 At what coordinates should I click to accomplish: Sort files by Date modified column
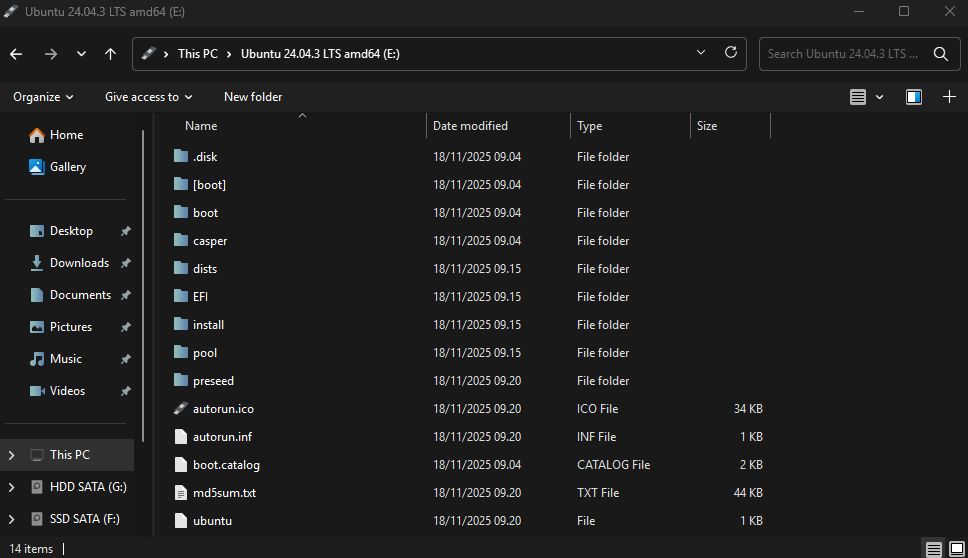[x=470, y=126]
